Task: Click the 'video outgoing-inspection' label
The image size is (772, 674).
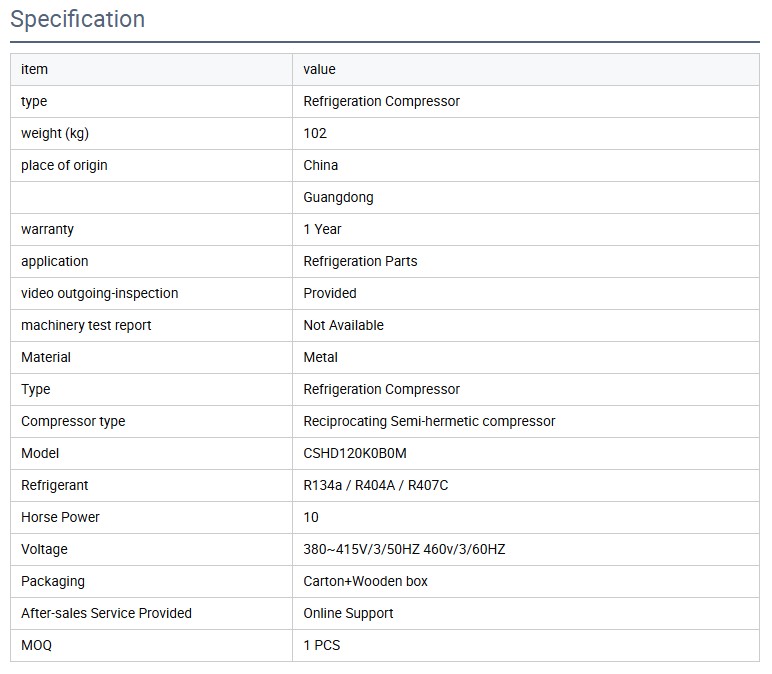Action: click(x=99, y=293)
